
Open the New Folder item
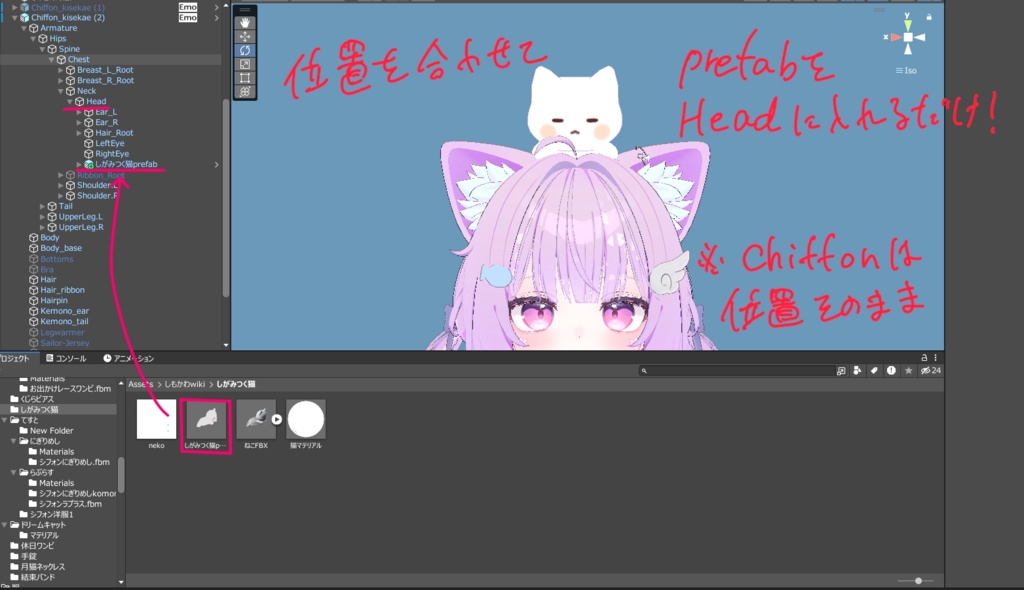(51, 431)
